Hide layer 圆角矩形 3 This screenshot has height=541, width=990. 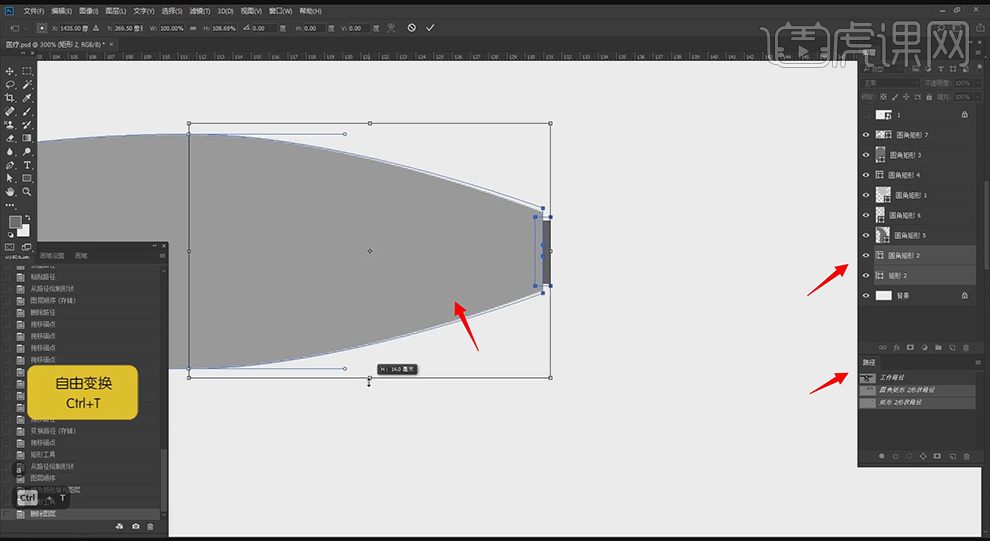tap(866, 155)
